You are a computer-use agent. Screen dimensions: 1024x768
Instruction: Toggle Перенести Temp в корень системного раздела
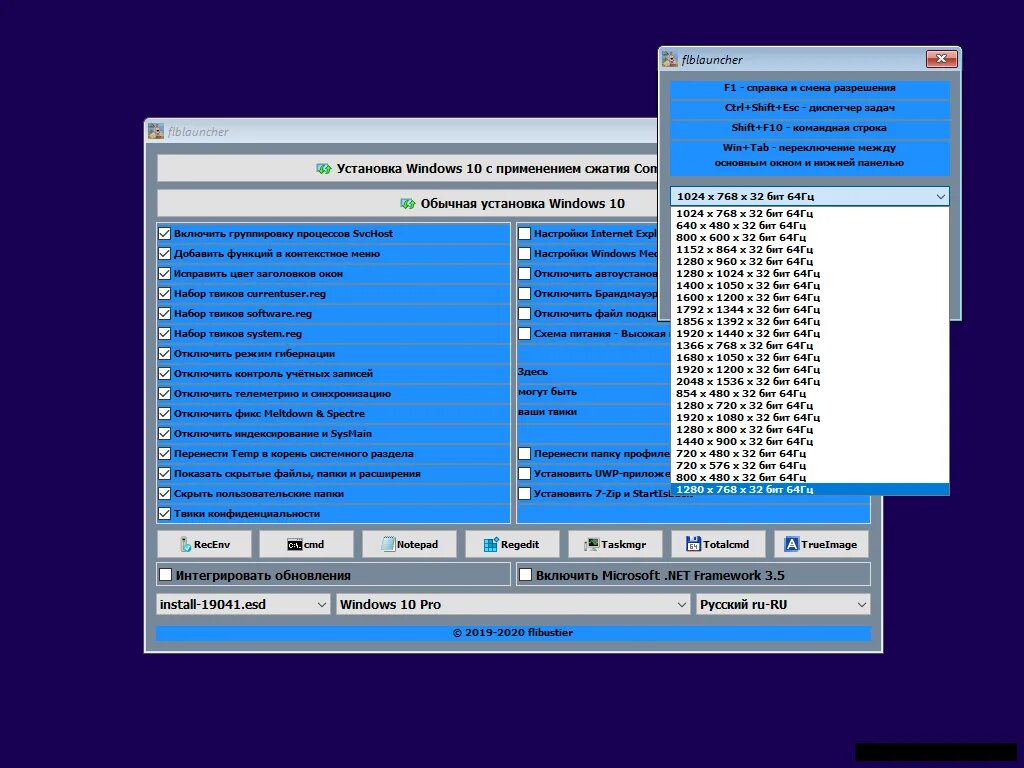pyautogui.click(x=165, y=453)
